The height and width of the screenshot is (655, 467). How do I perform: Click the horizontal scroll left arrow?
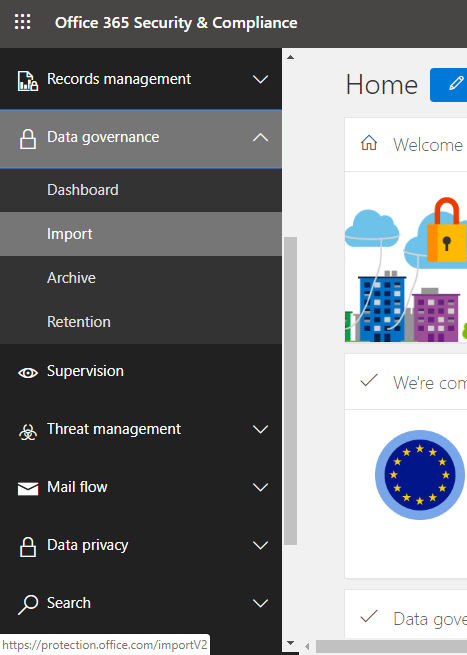(x=307, y=647)
